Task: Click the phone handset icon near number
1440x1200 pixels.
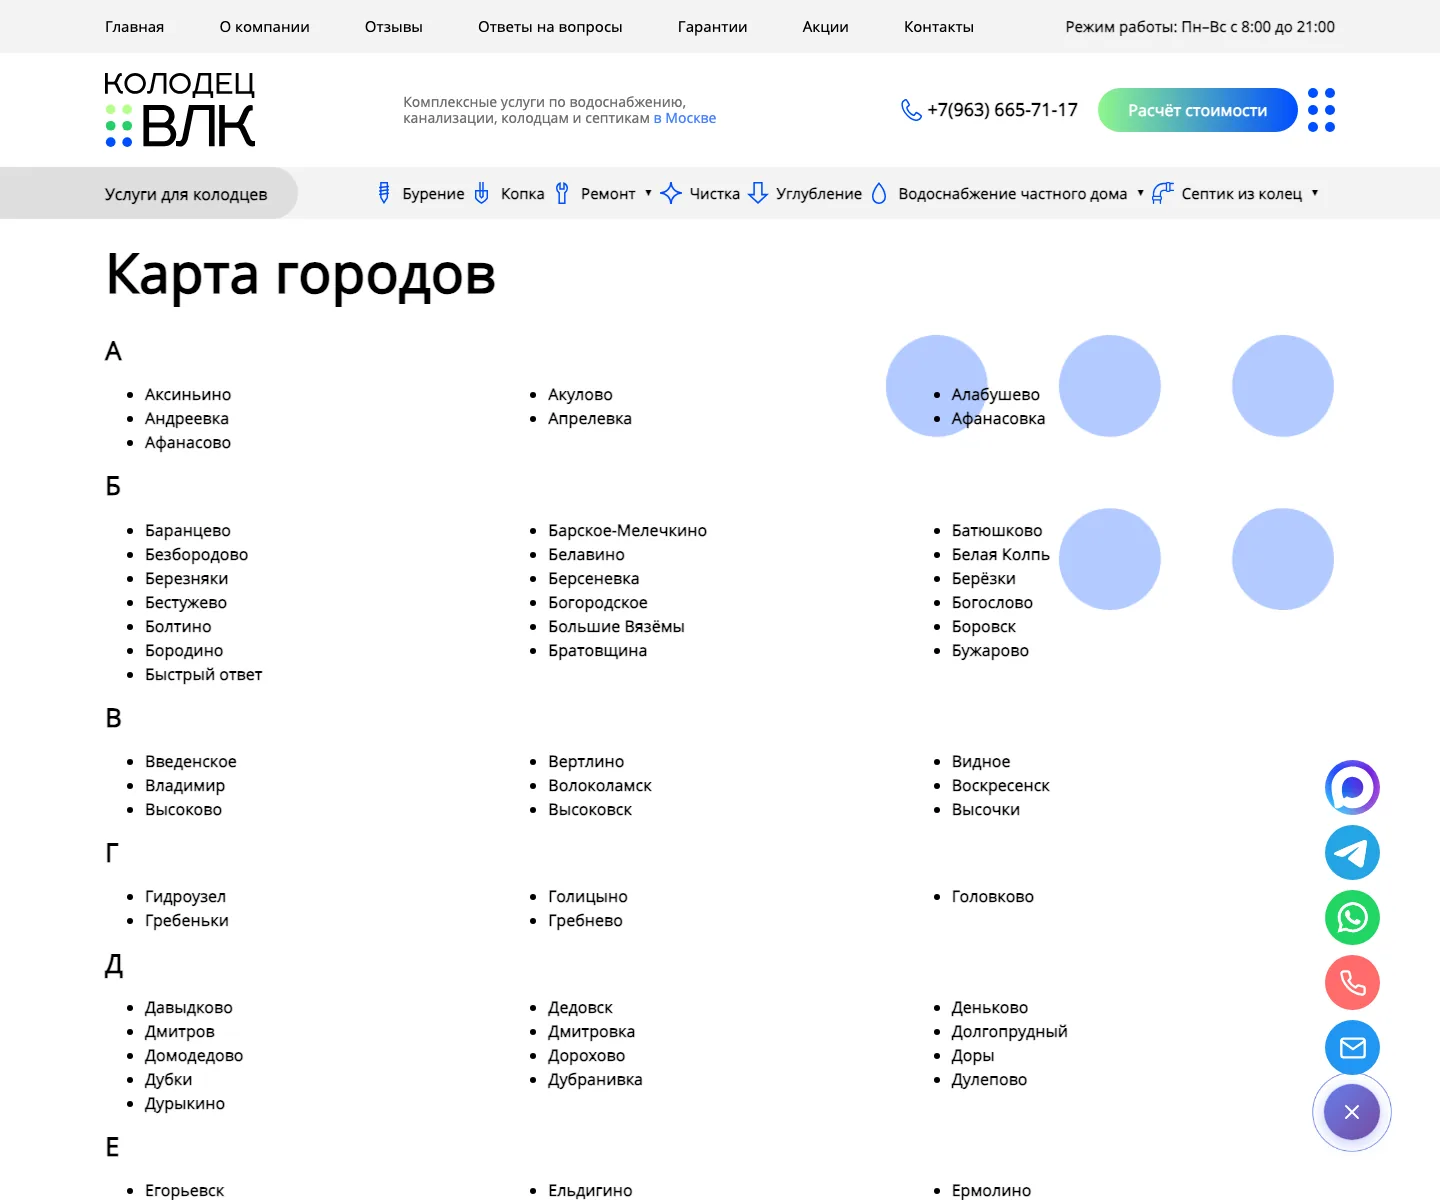Action: [x=911, y=110]
